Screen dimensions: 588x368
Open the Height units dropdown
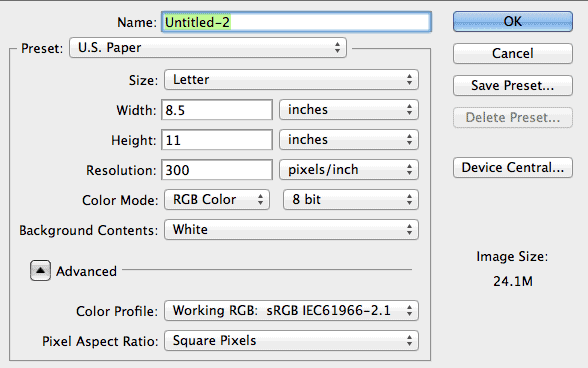349,140
